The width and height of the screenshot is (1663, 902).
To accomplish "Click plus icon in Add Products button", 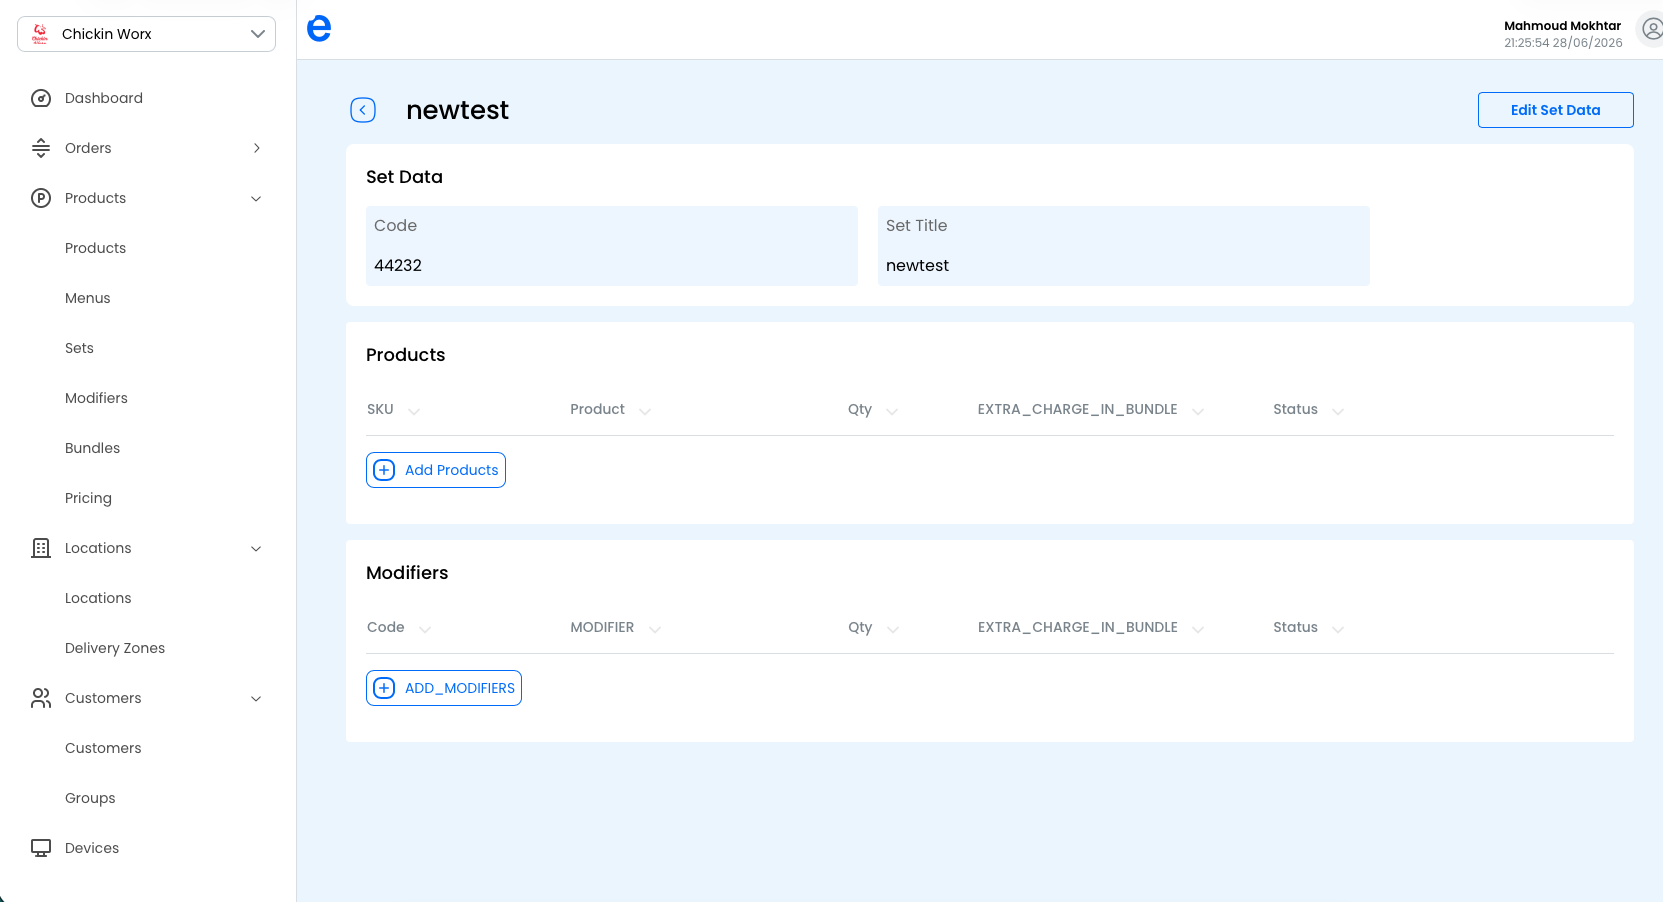I will [384, 470].
